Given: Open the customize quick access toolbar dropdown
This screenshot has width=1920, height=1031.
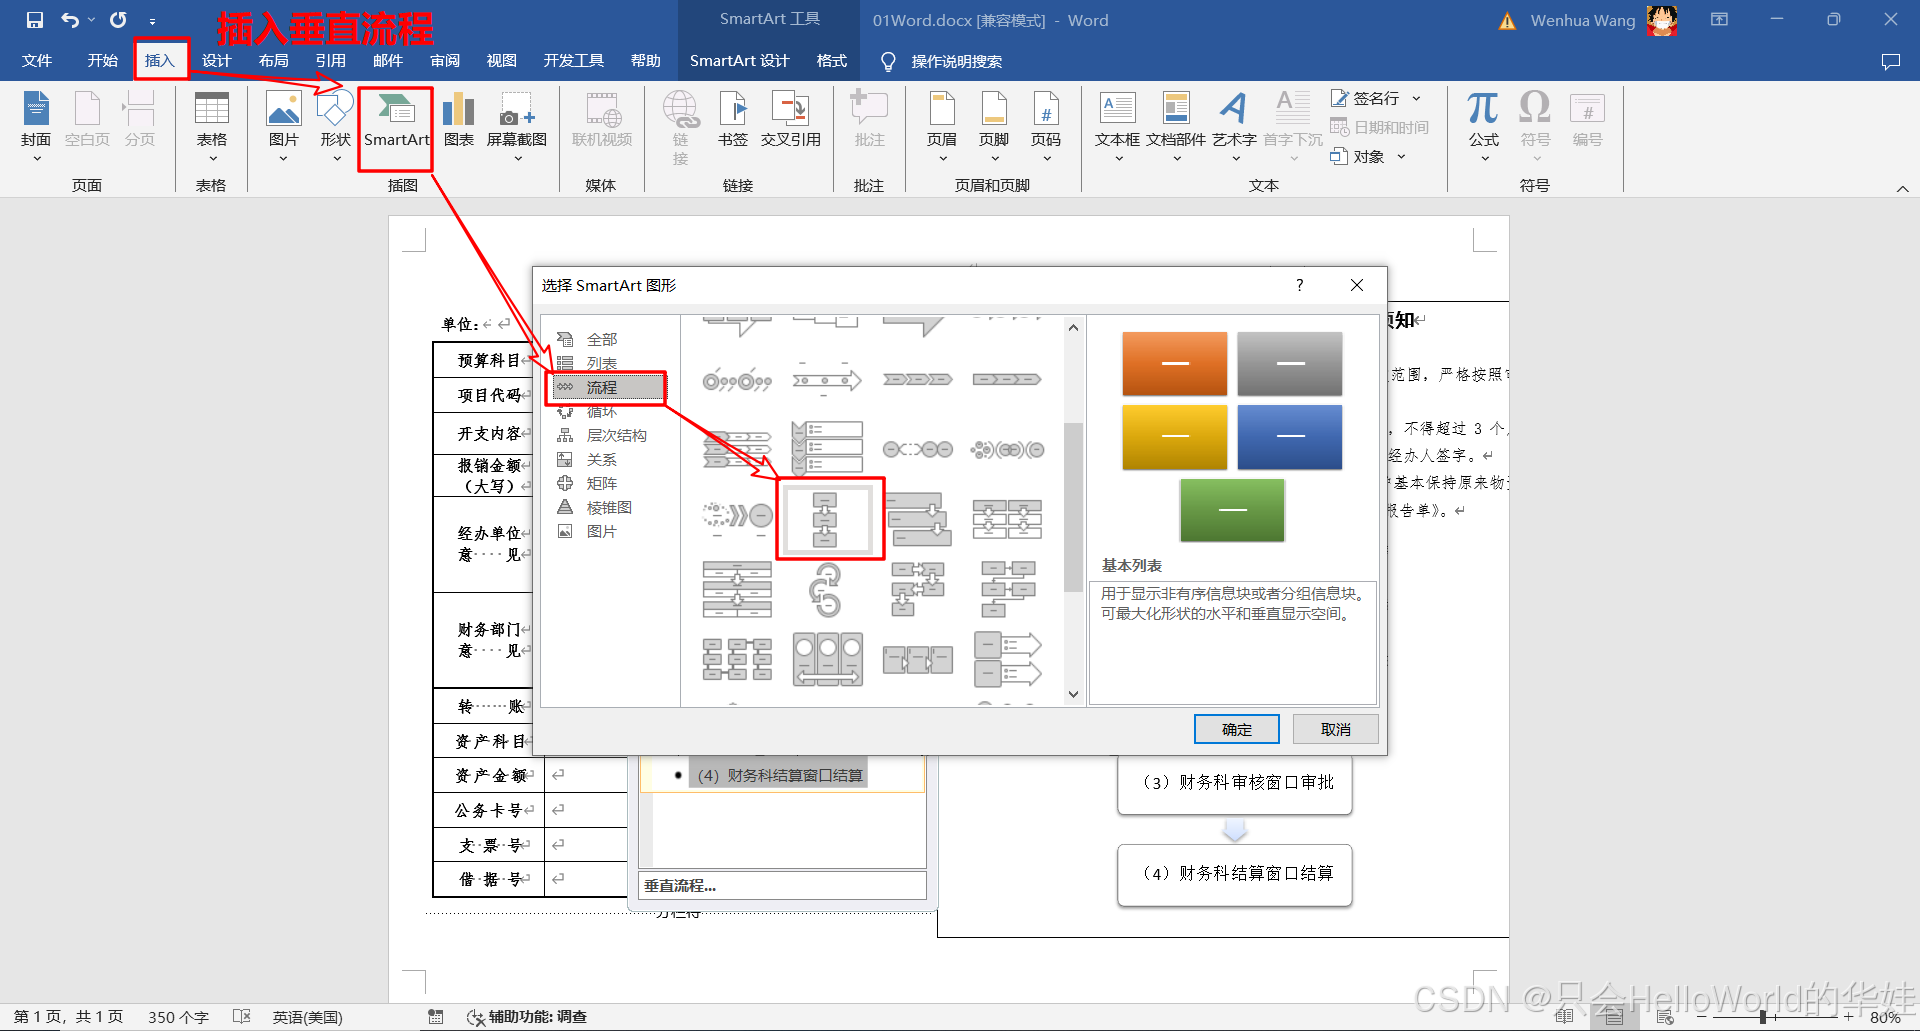Looking at the screenshot, I should coord(152,20).
